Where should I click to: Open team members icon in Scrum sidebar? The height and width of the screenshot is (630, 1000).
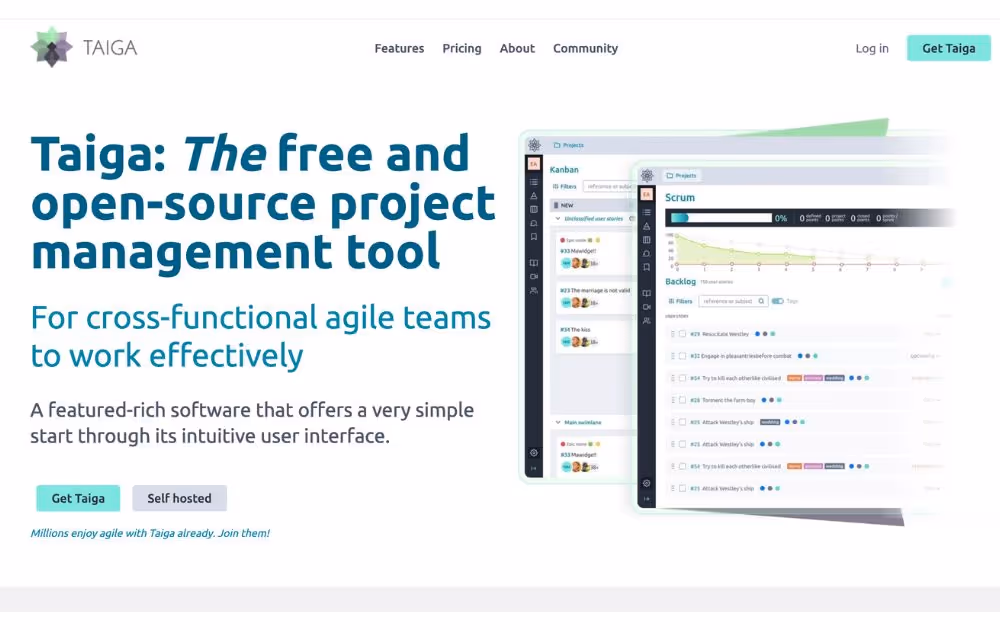click(647, 321)
